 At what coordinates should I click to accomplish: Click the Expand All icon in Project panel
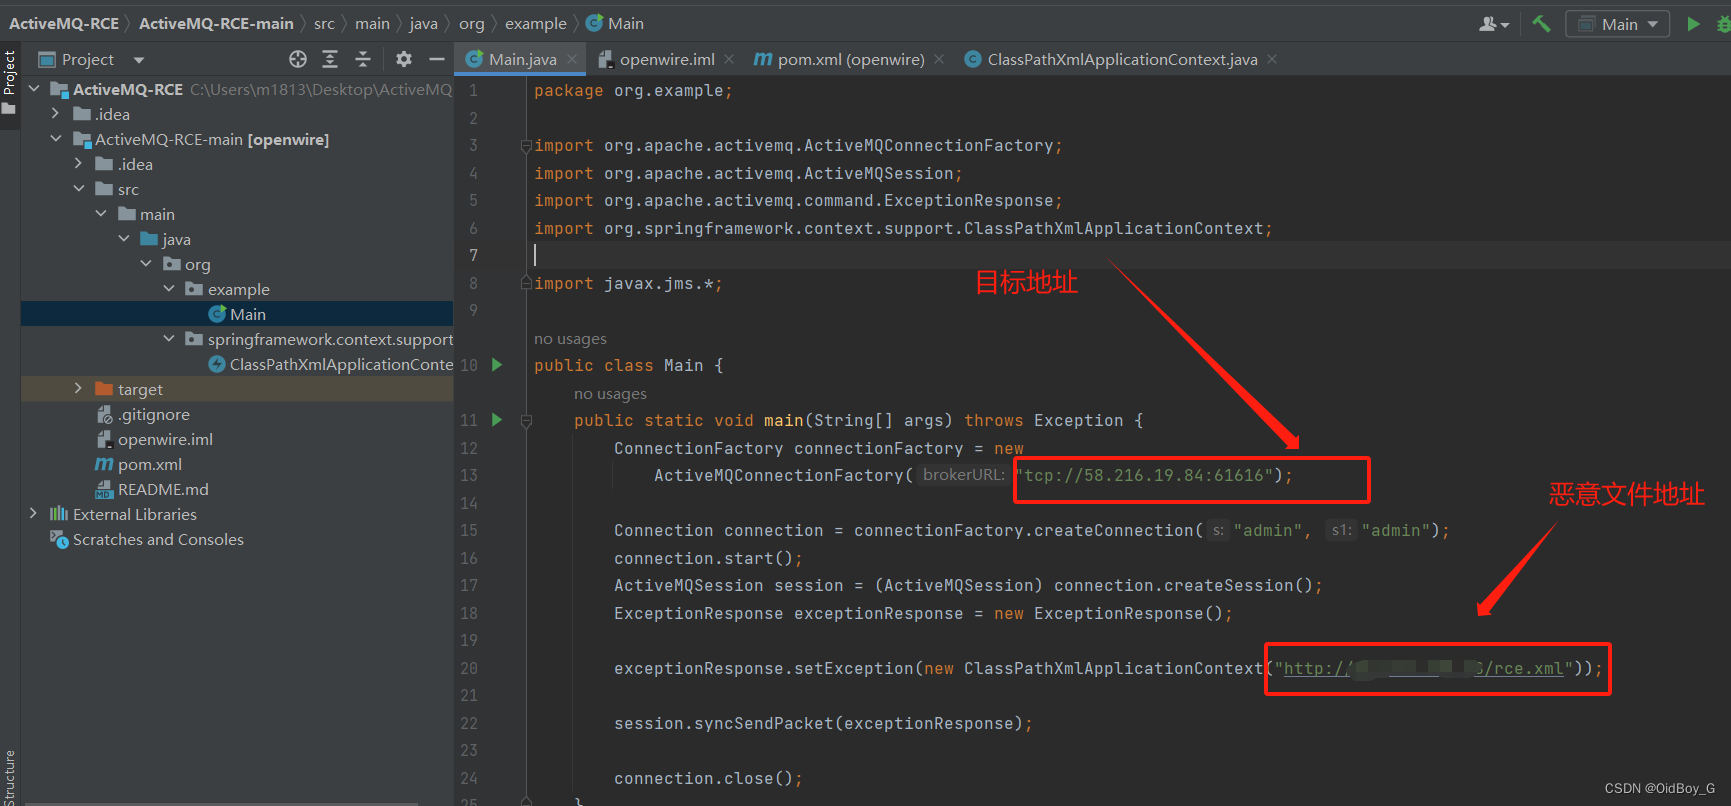tap(330, 59)
